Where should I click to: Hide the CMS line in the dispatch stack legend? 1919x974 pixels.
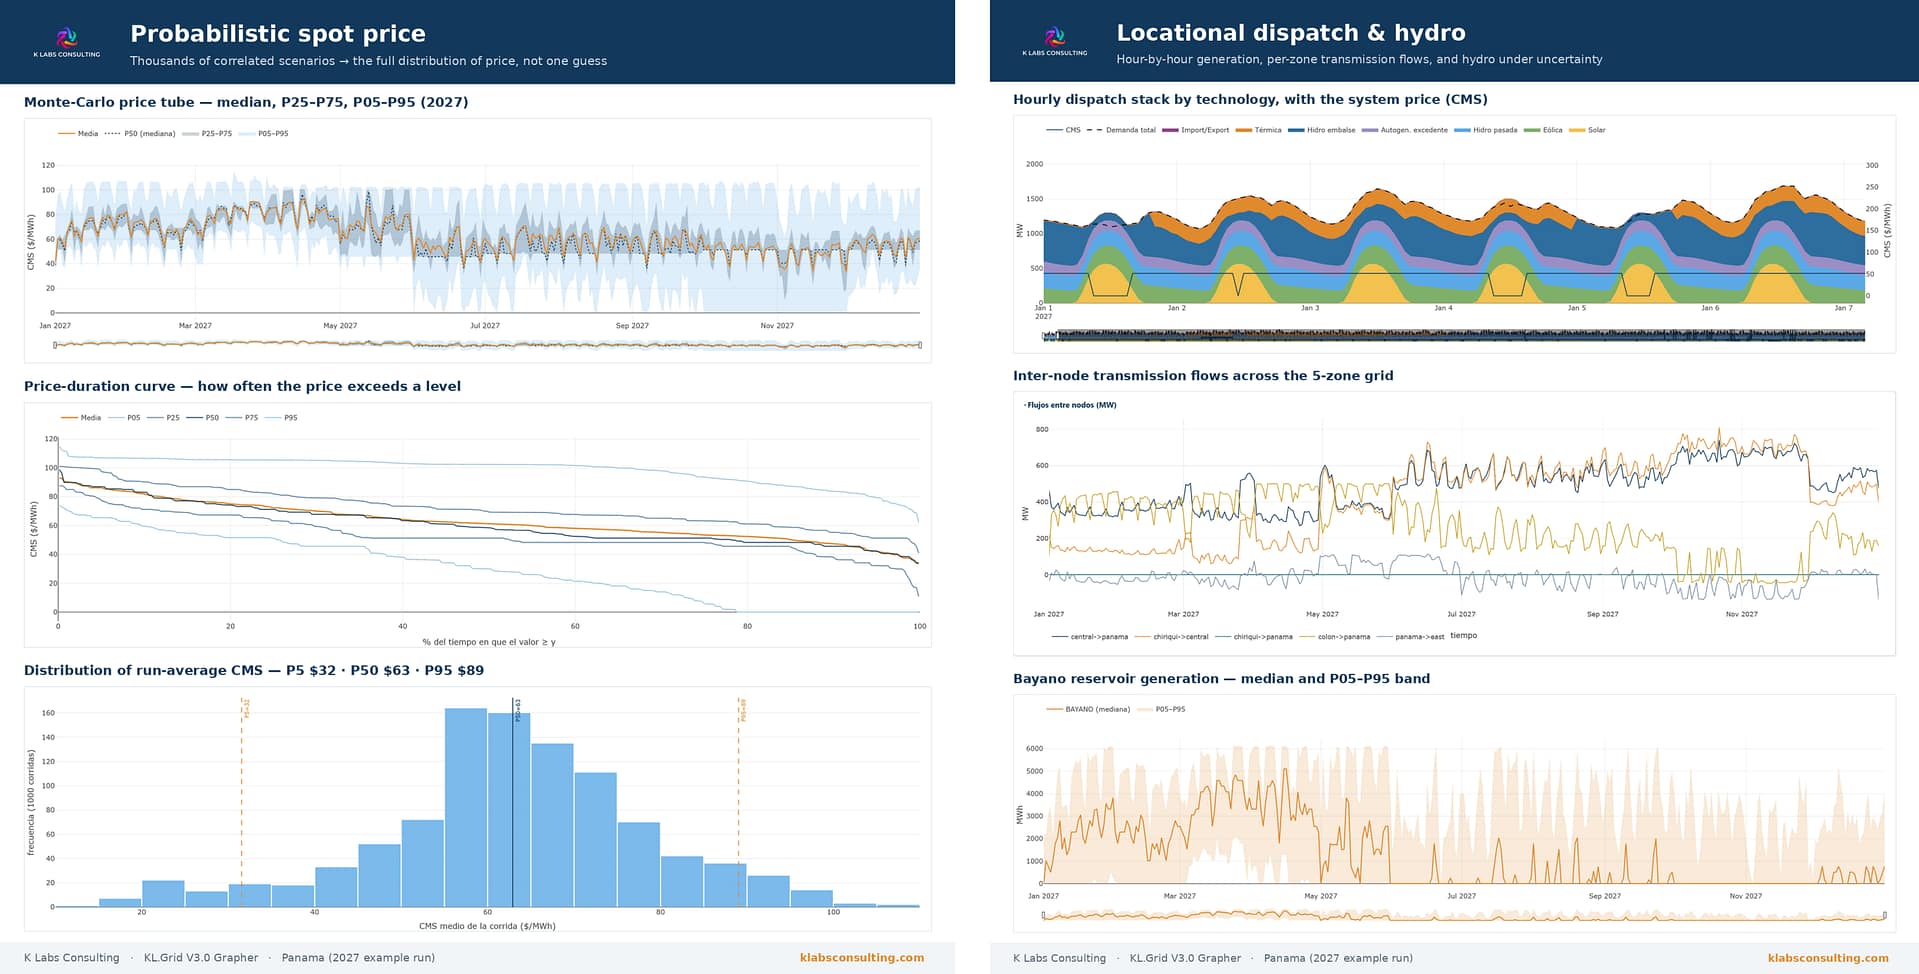tap(1063, 130)
